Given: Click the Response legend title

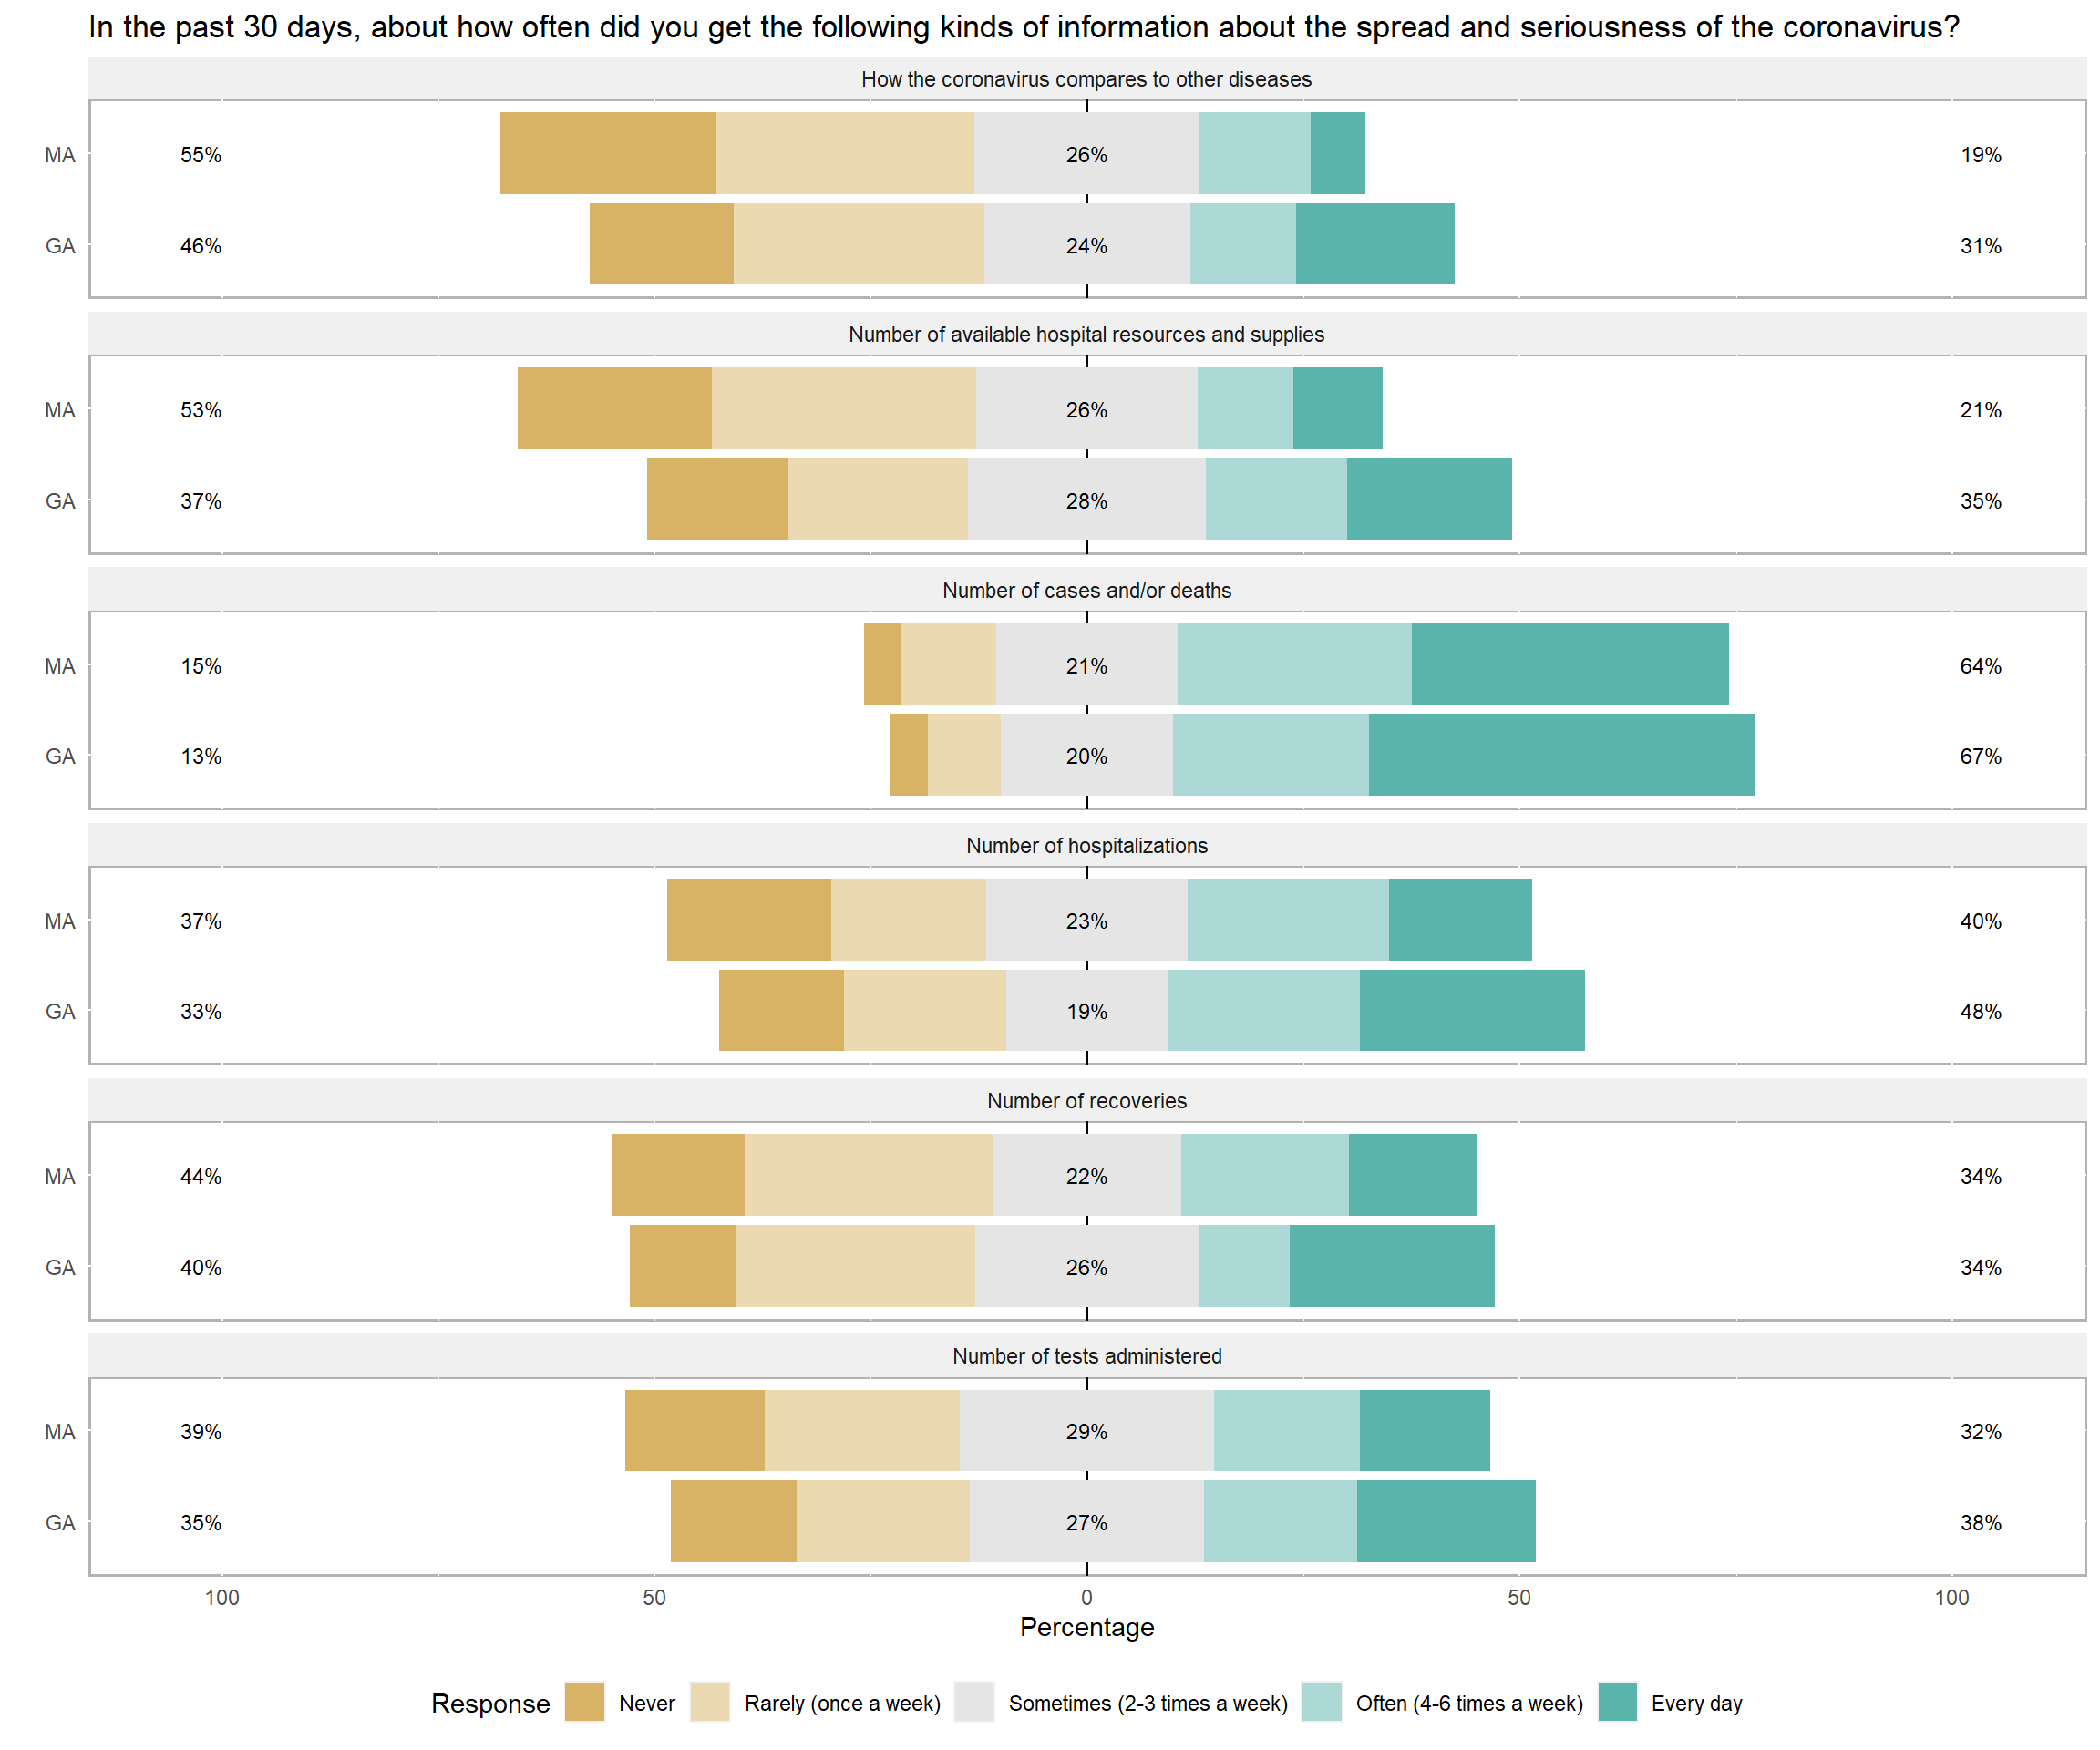Looking at the screenshot, I should coord(490,1703).
